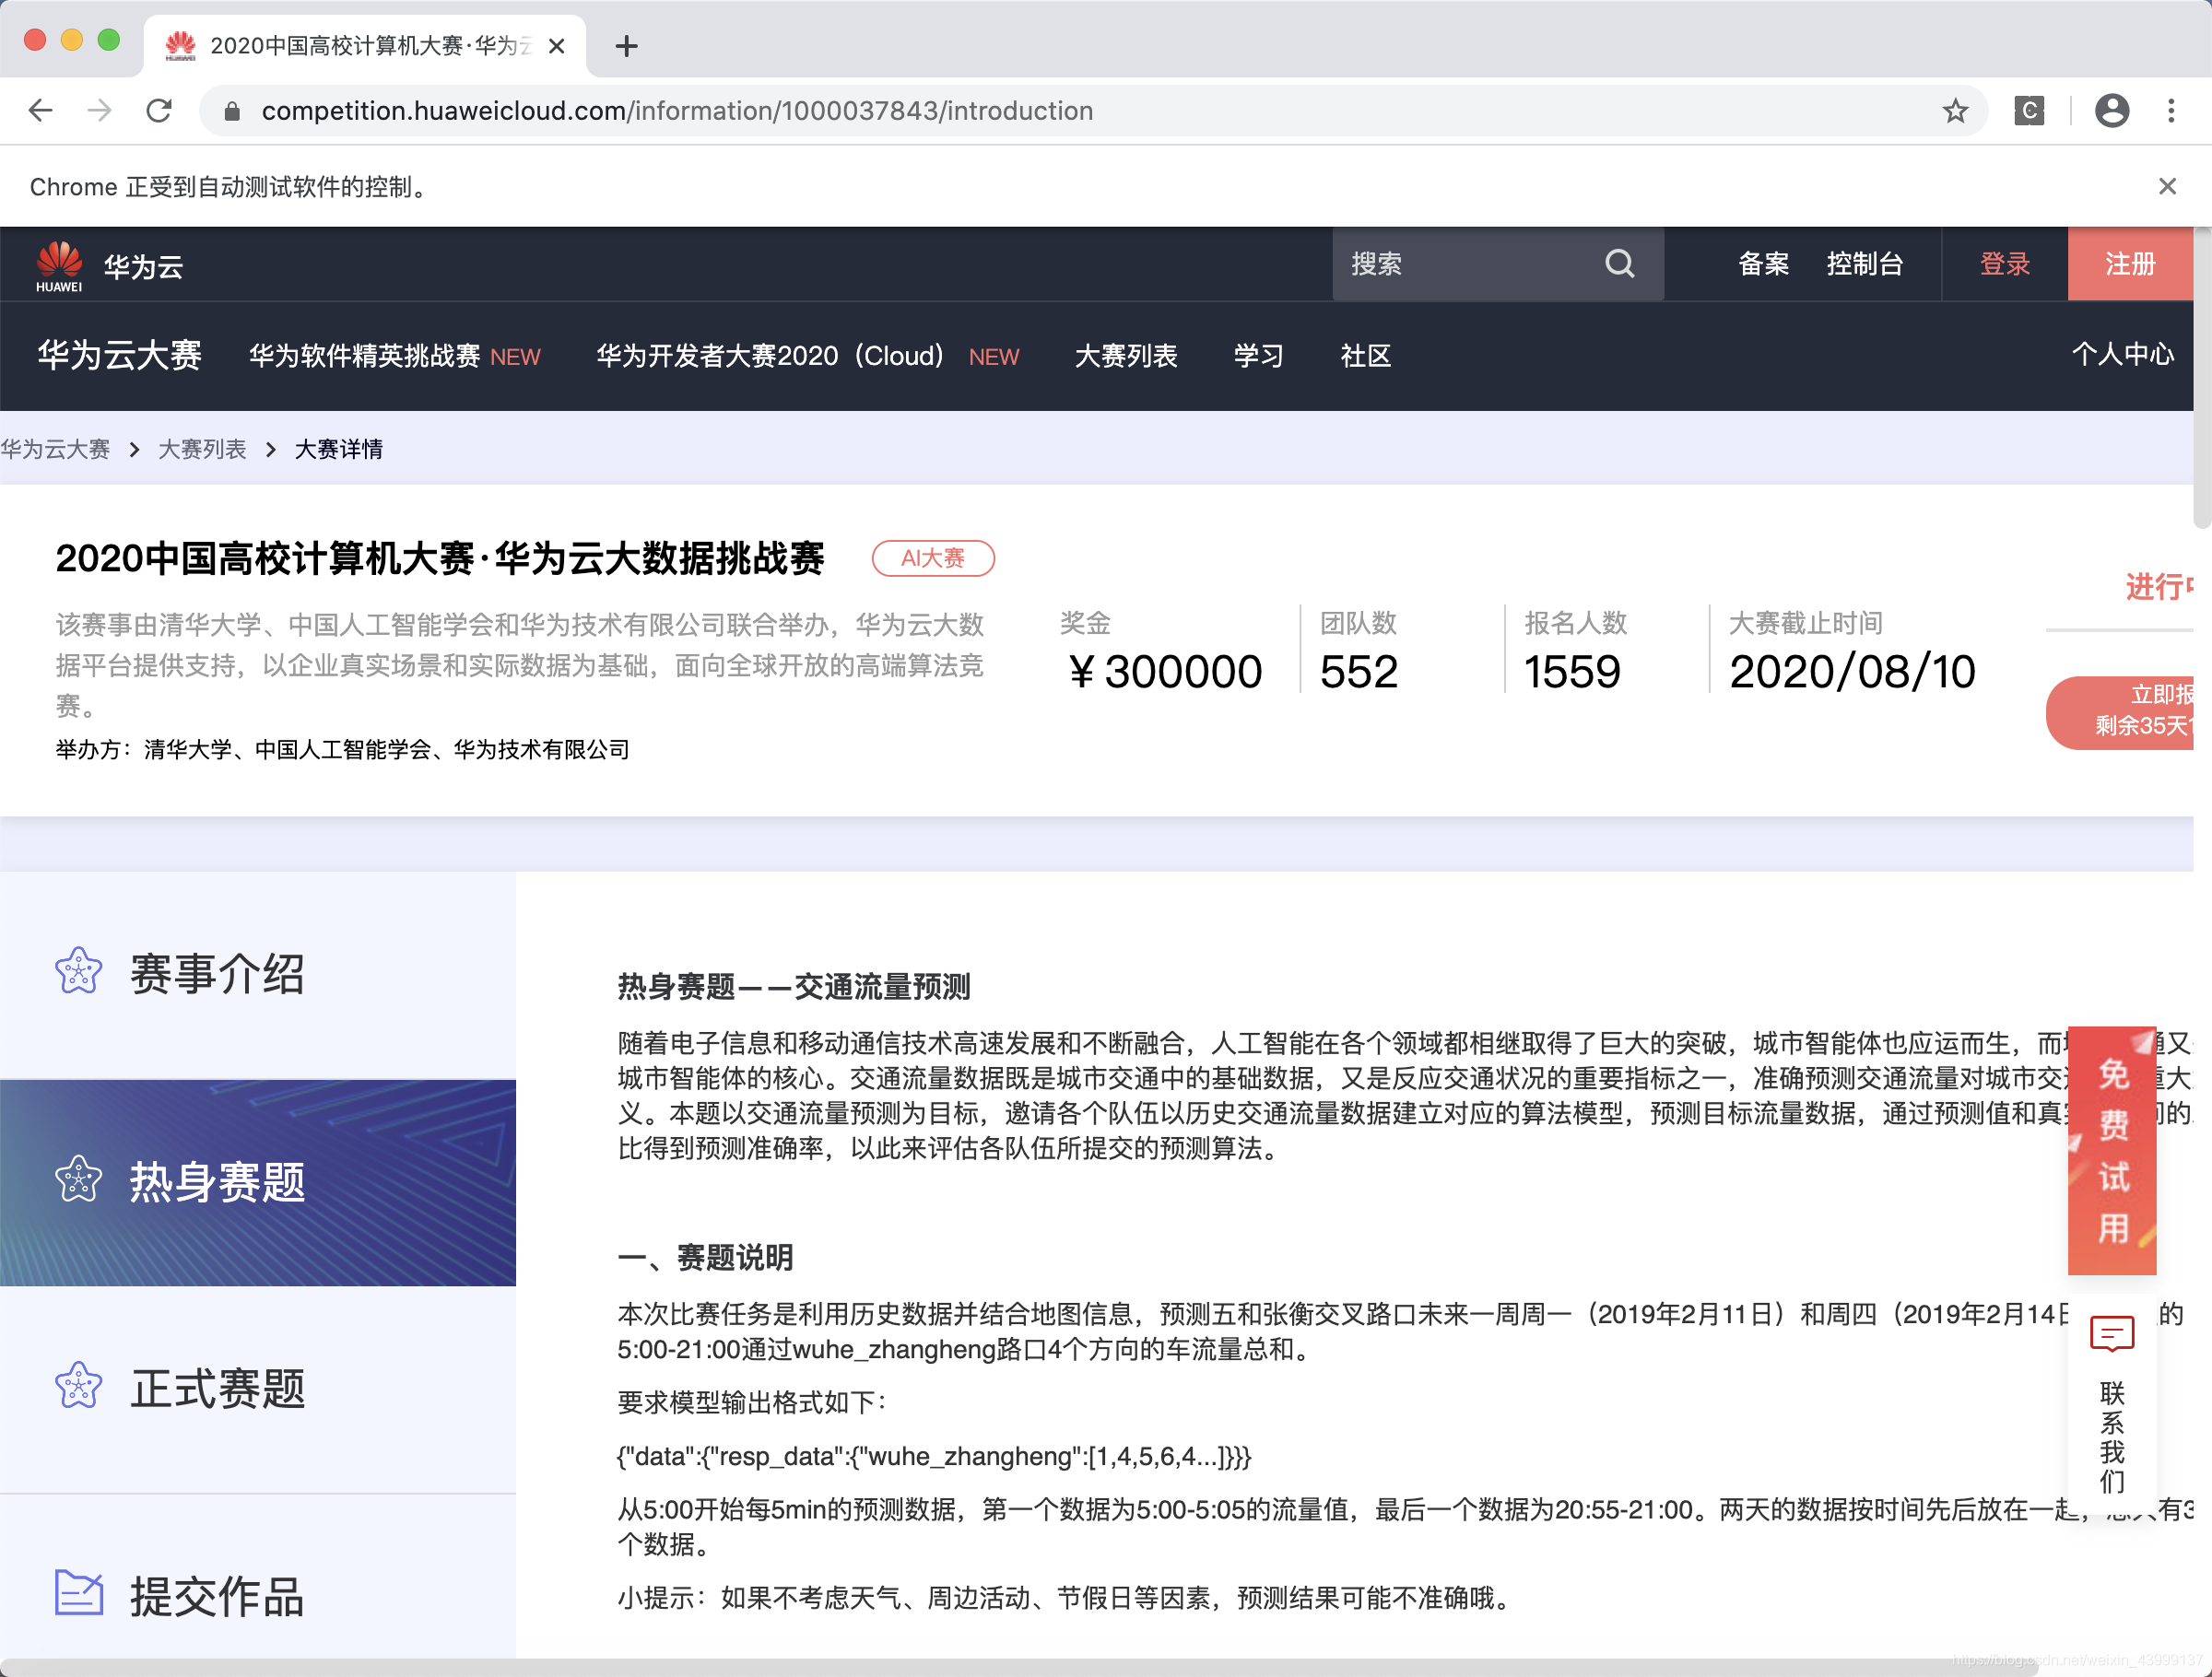Click heading 热身赛题——交通流量预测

794,987
